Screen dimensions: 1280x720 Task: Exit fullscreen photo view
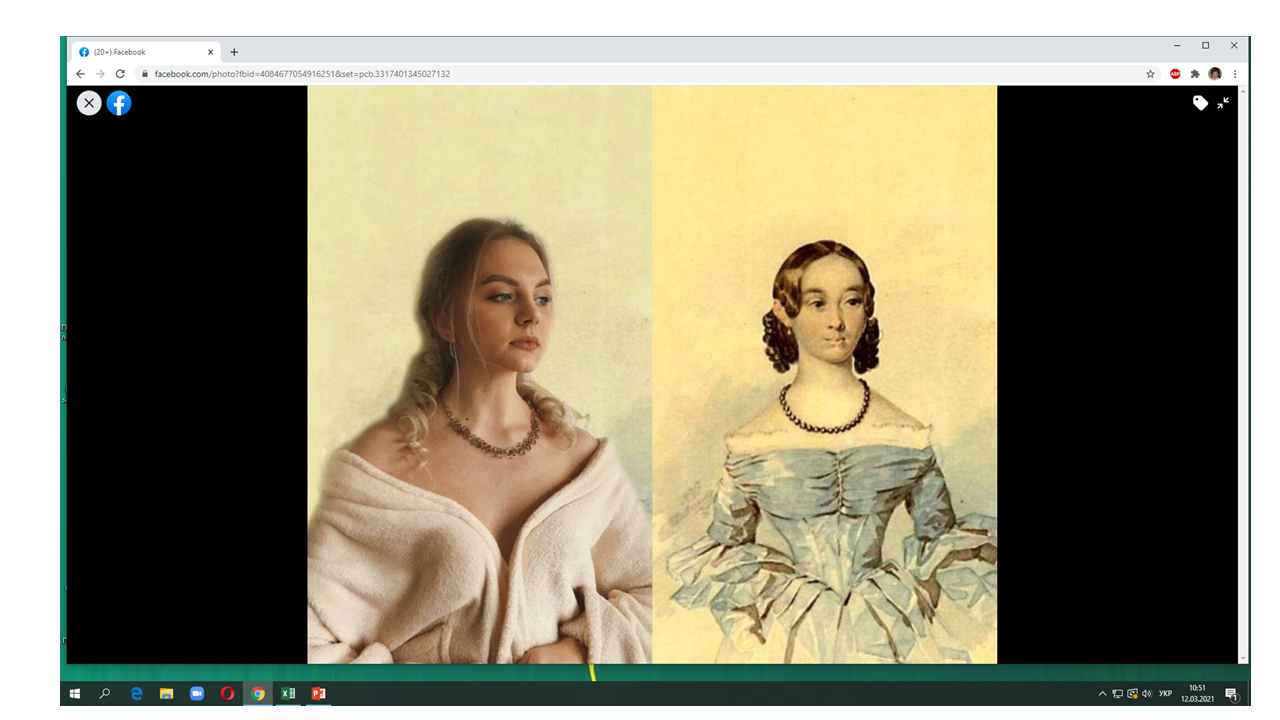pyautogui.click(x=1223, y=103)
